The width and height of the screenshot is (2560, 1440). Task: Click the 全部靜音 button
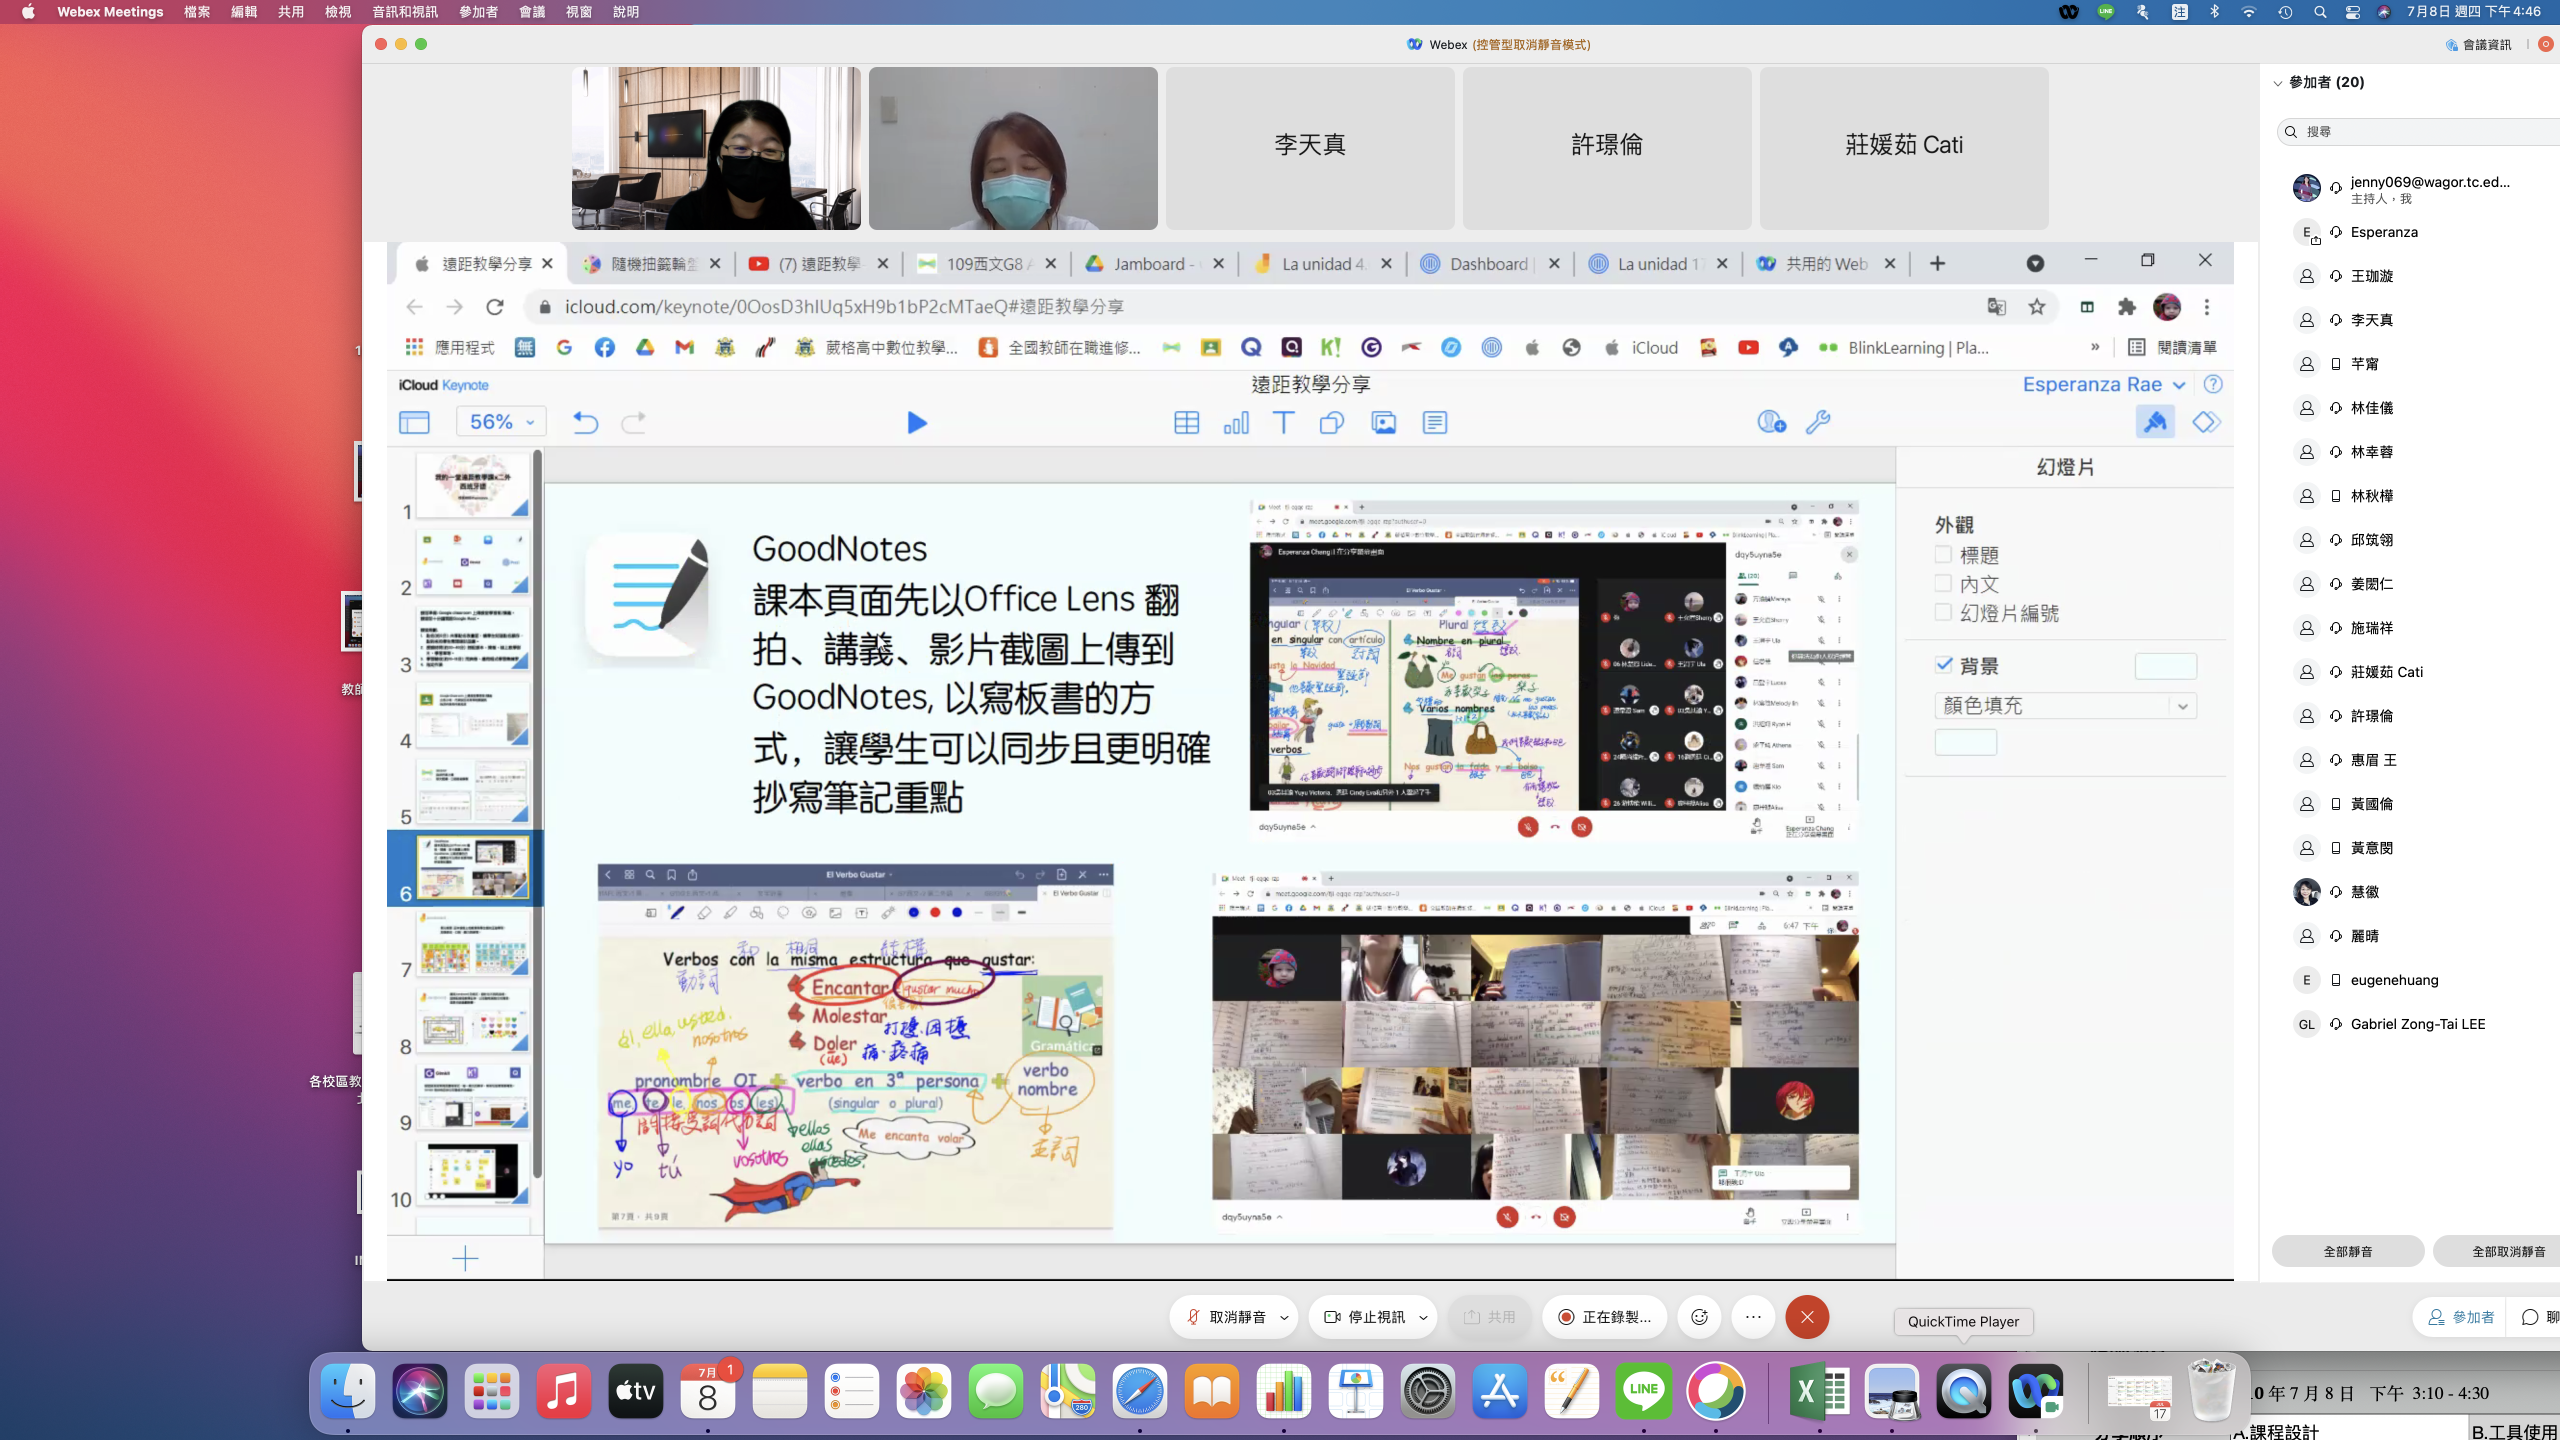[x=2347, y=1251]
